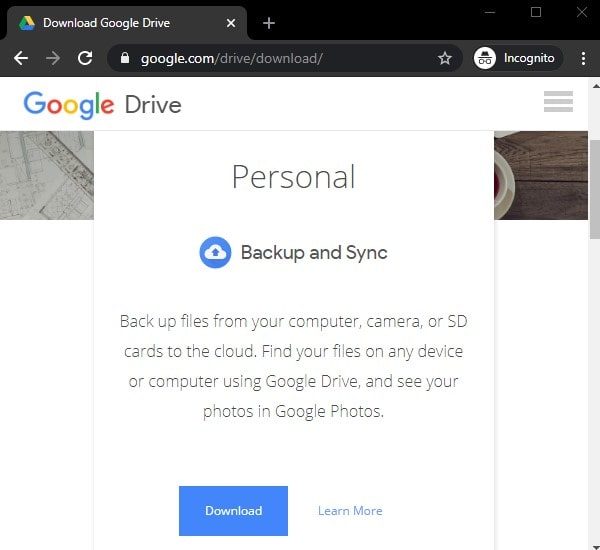Open the Google Drive hamburger menu

[x=558, y=101]
